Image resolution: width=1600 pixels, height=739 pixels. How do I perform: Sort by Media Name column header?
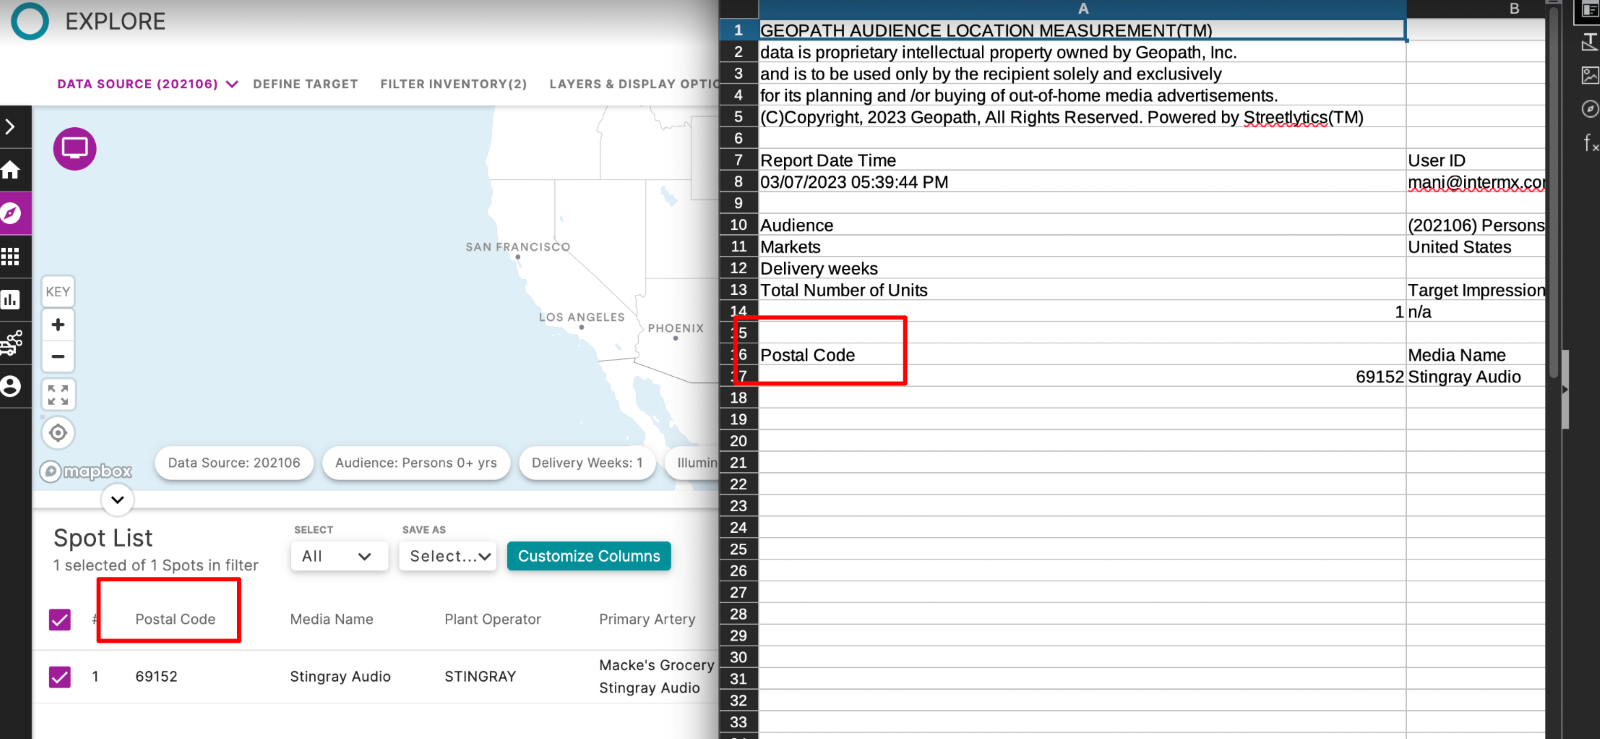pos(331,619)
